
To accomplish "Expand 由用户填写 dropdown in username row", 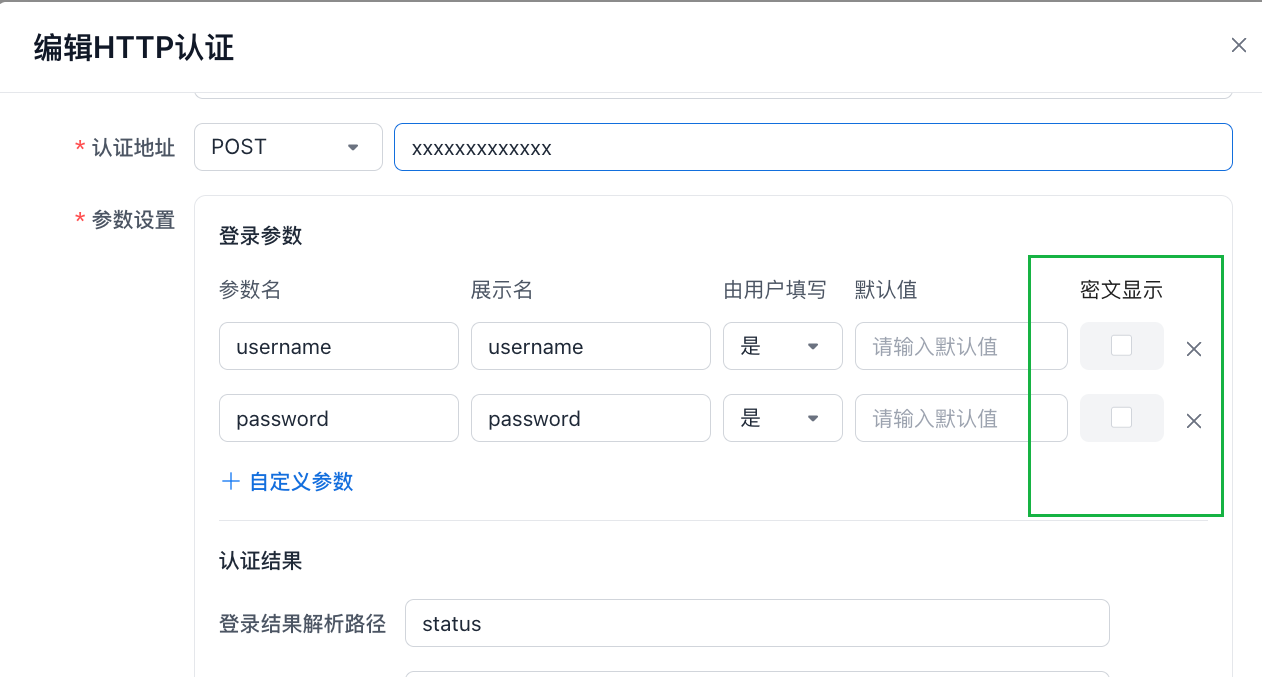I will [x=782, y=346].
